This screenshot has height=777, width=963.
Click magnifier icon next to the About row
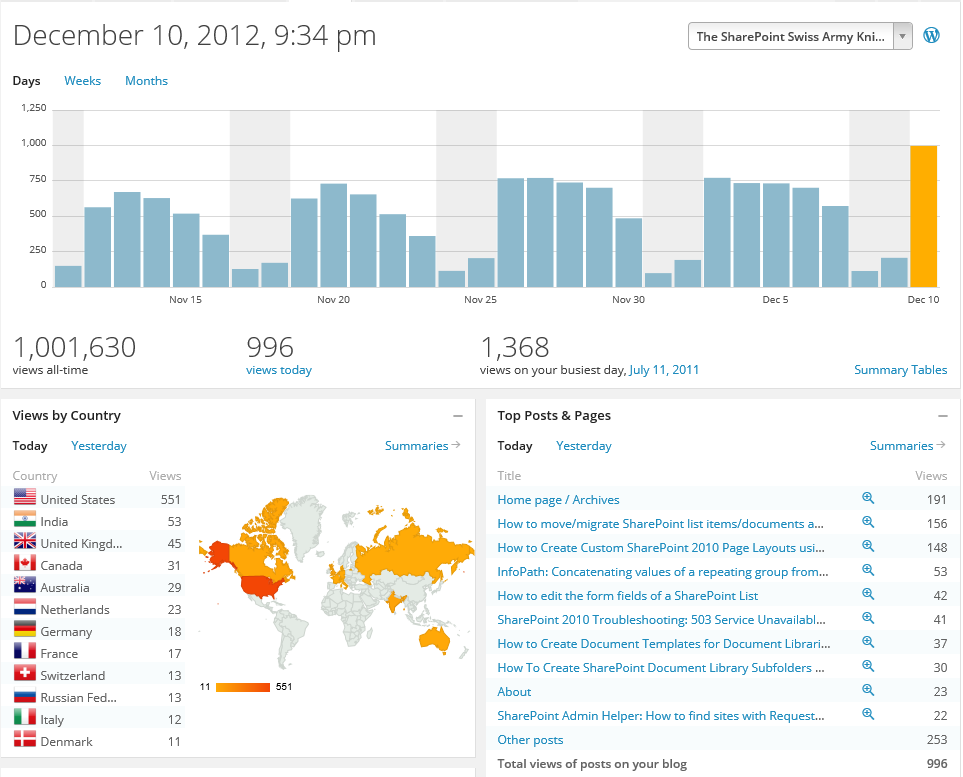point(868,691)
